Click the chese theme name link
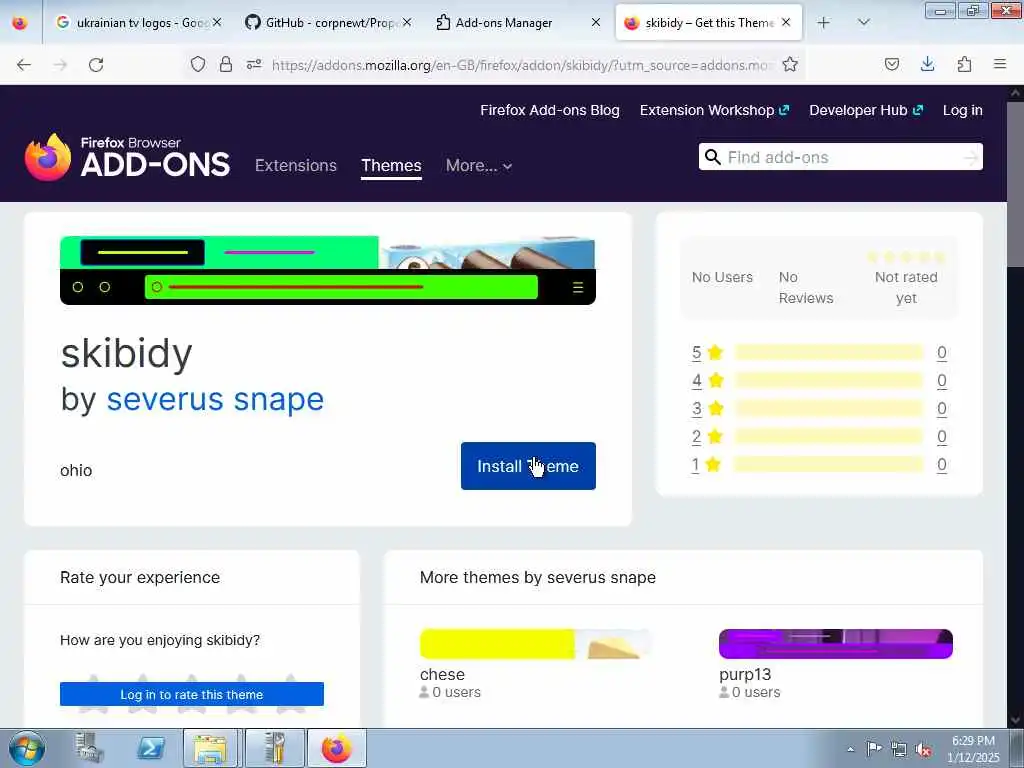Image resolution: width=1024 pixels, height=768 pixels. pyautogui.click(x=442, y=675)
